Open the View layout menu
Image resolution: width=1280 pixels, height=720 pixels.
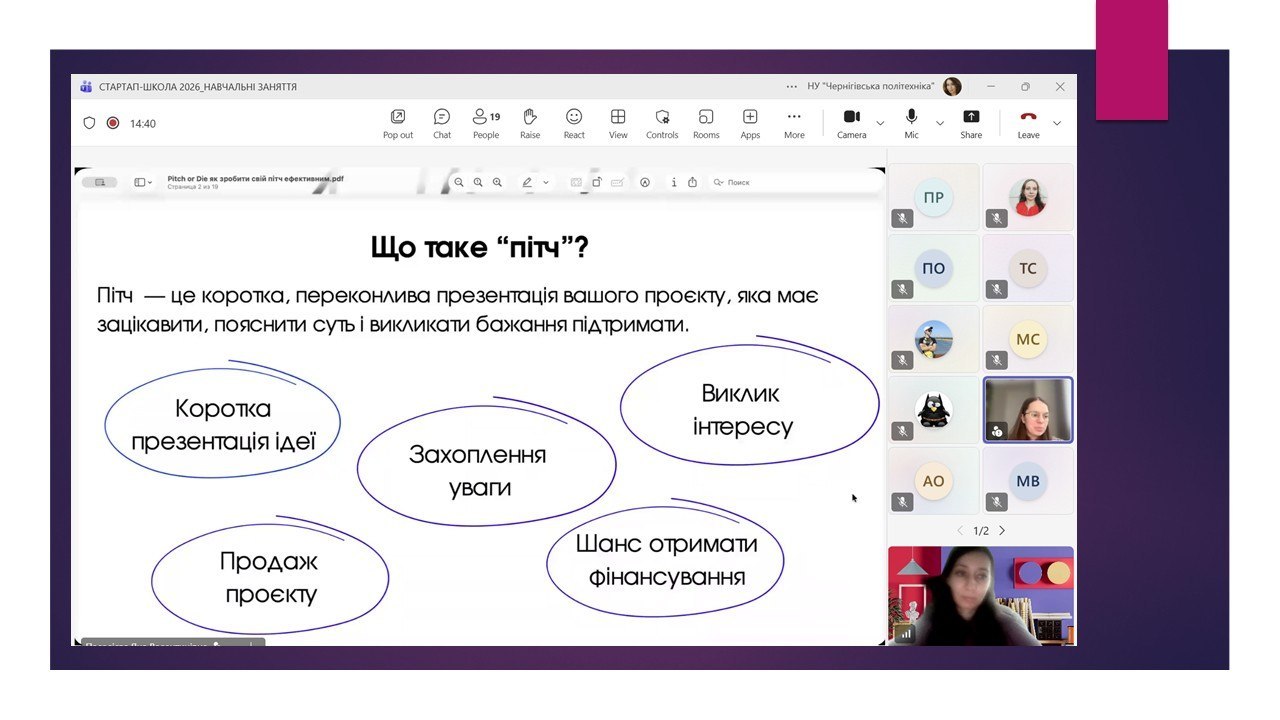[x=618, y=123]
